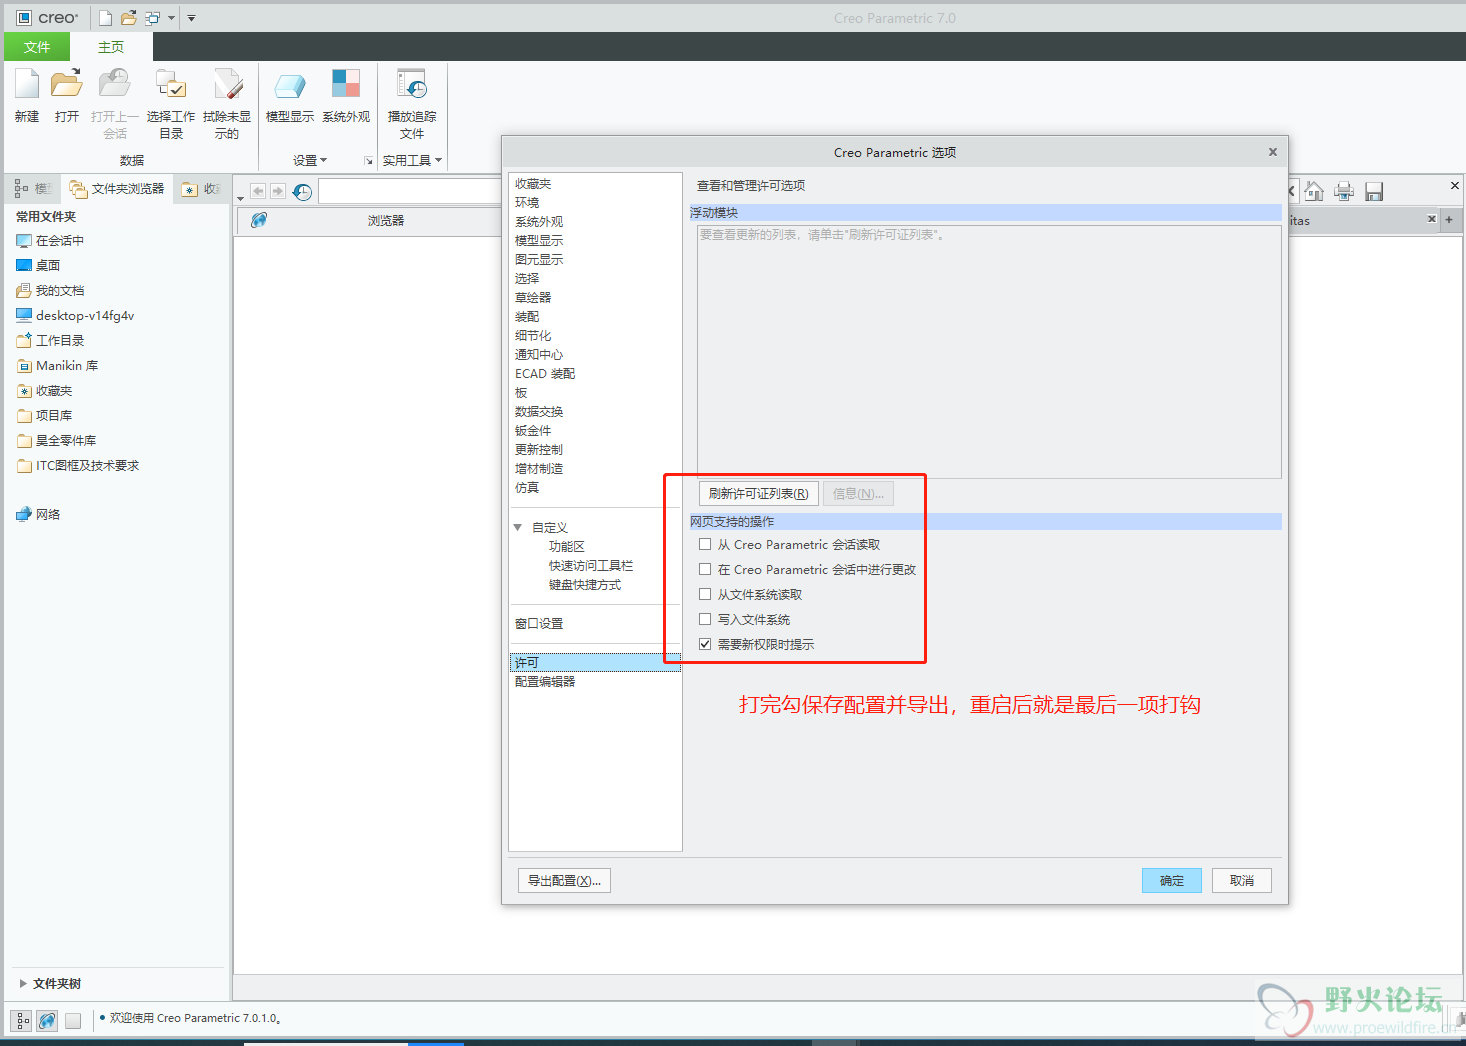
Task: Toggle model tree icon in status bar
Action: (x=22, y=1021)
